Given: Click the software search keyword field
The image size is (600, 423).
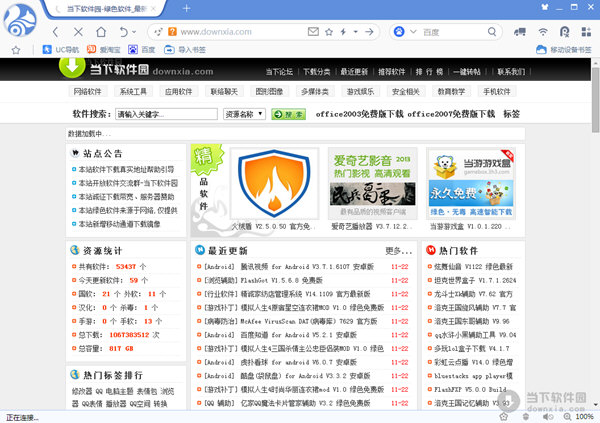Looking at the screenshot, I should pyautogui.click(x=166, y=114).
